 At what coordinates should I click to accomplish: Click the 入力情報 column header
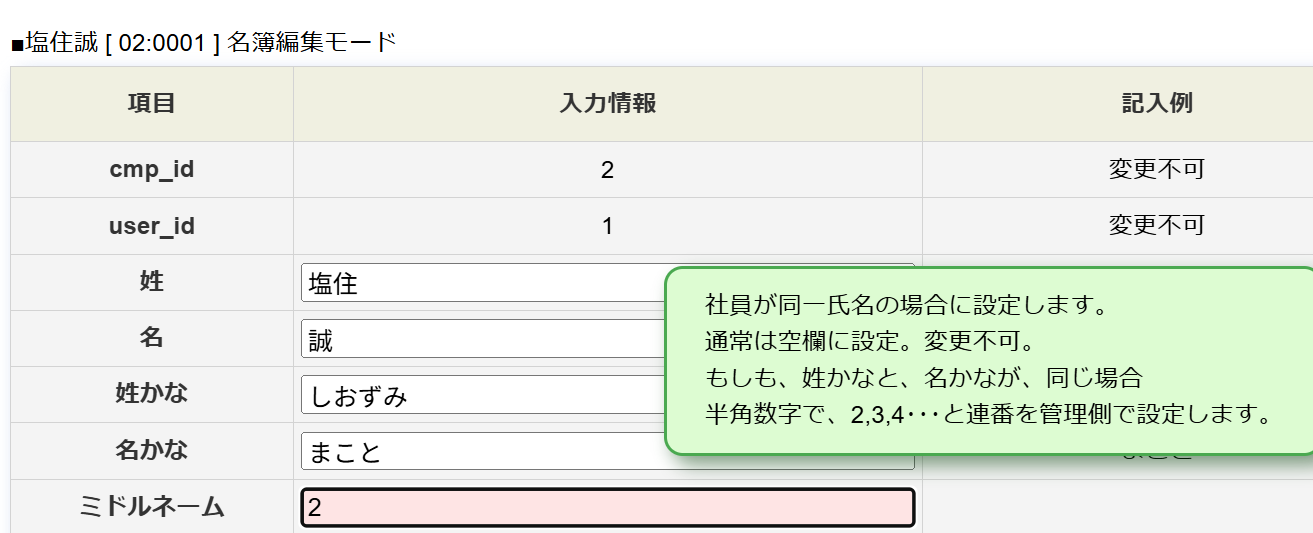coord(608,104)
